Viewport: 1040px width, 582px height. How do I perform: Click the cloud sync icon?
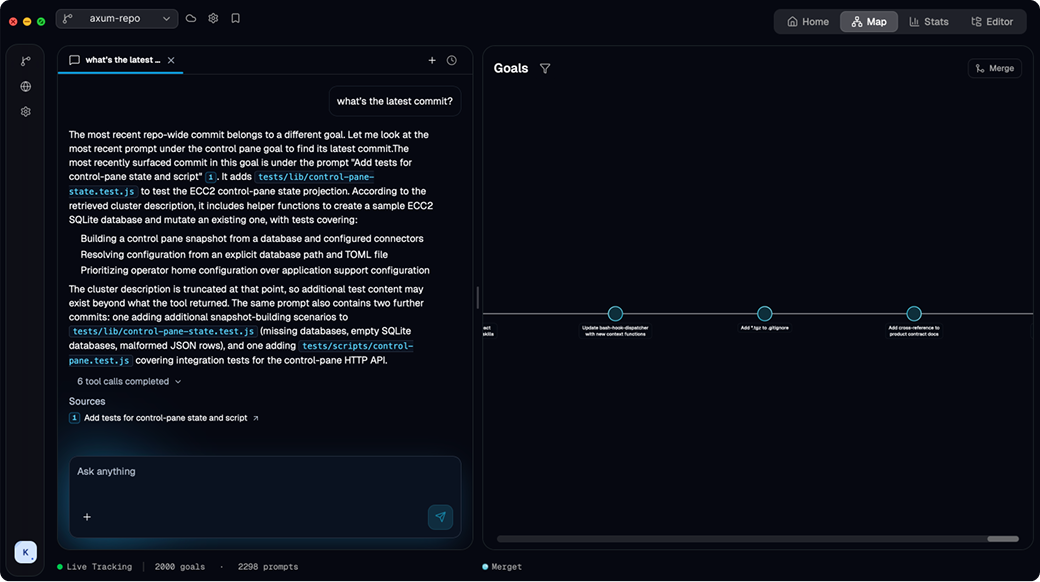191,19
